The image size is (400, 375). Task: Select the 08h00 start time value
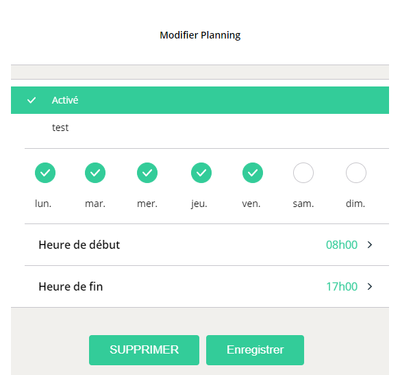pos(342,245)
